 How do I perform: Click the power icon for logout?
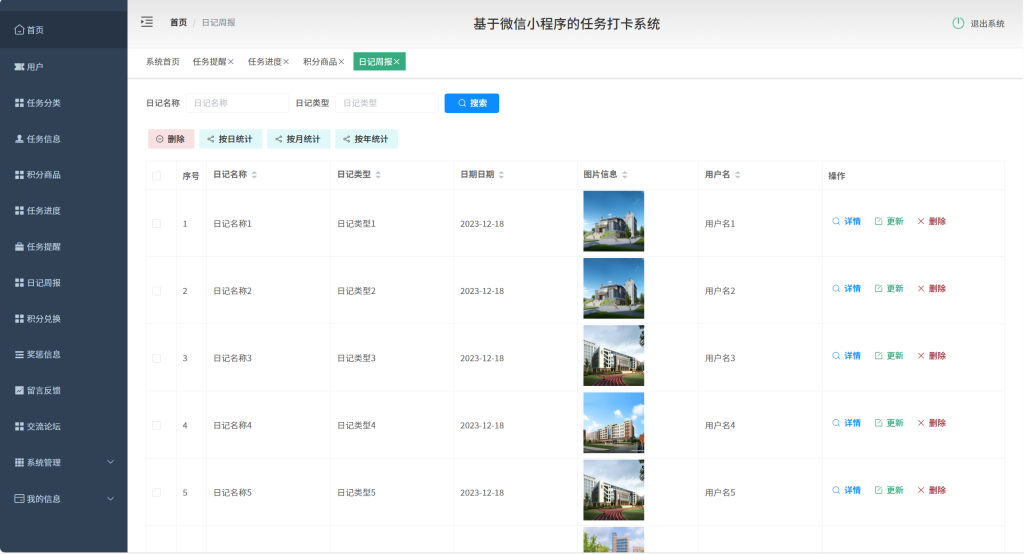tap(958, 24)
